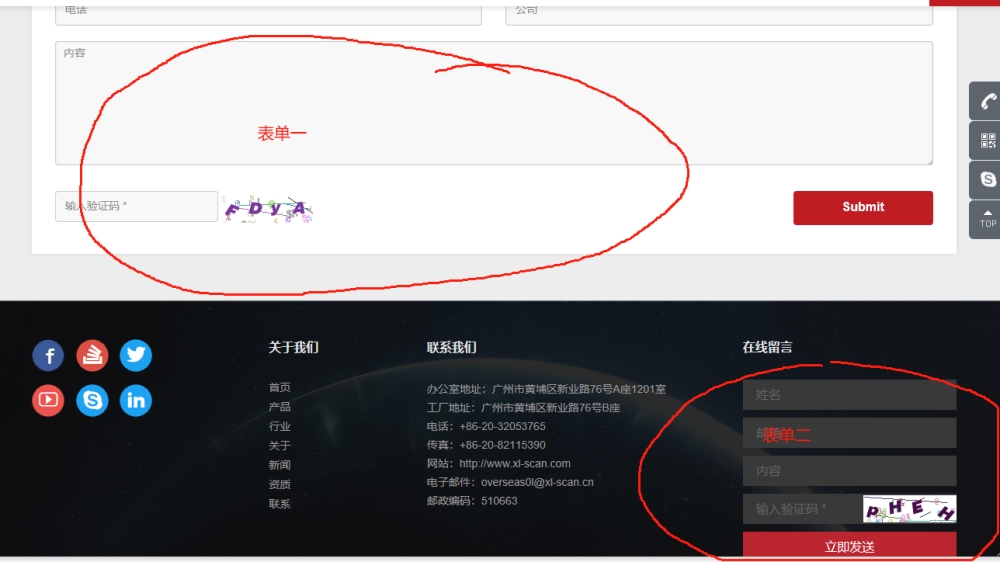The image size is (1000, 562).
Task: Click the 关于我们 footer heading
Action: (293, 347)
